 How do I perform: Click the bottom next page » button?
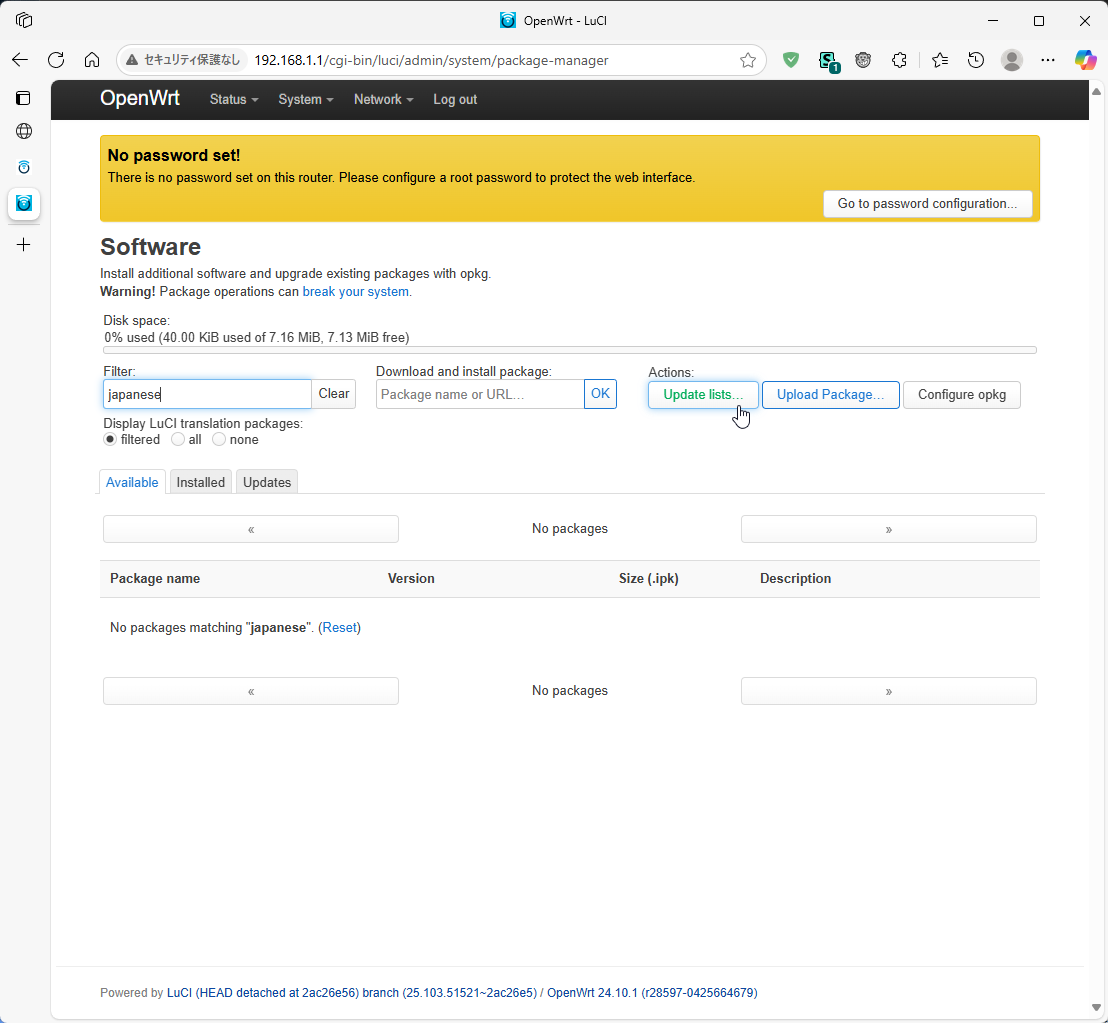[x=888, y=691]
